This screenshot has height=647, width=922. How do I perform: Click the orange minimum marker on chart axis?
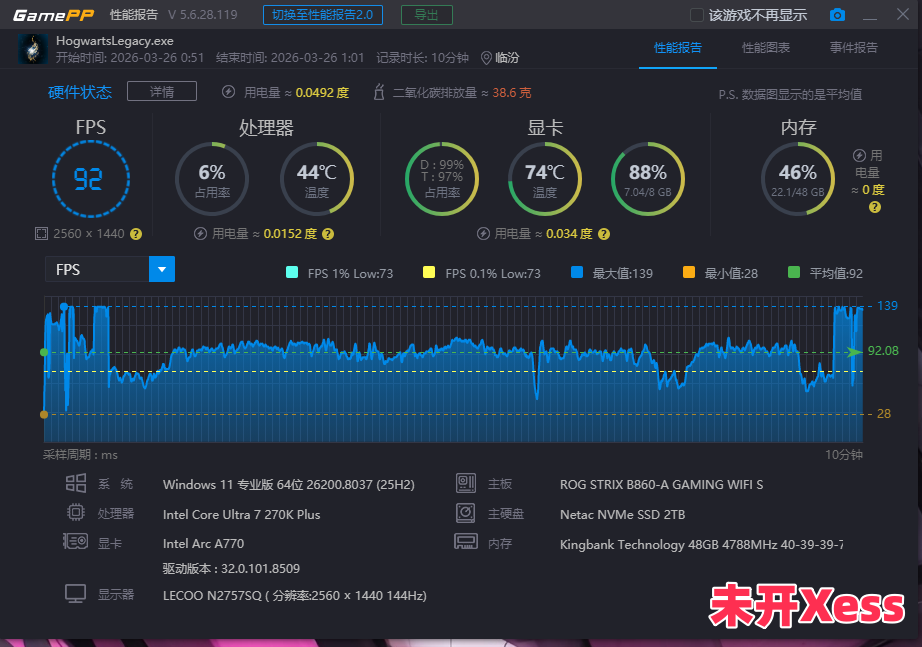(x=44, y=415)
